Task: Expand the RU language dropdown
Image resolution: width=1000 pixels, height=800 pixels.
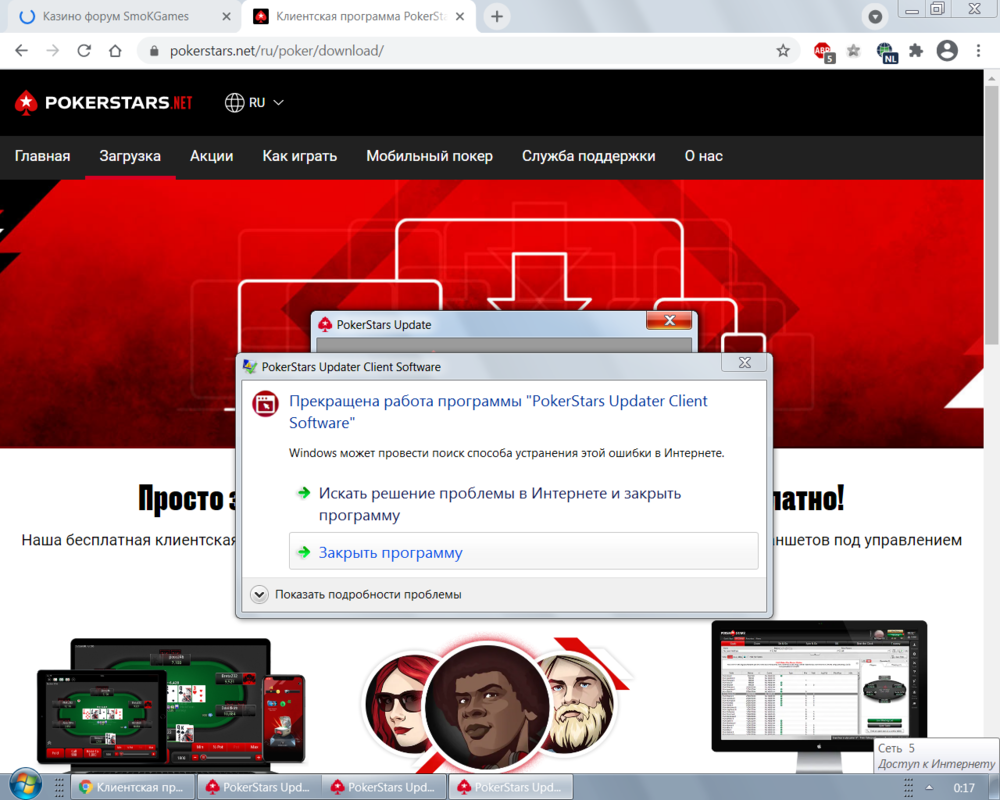Action: tap(254, 103)
